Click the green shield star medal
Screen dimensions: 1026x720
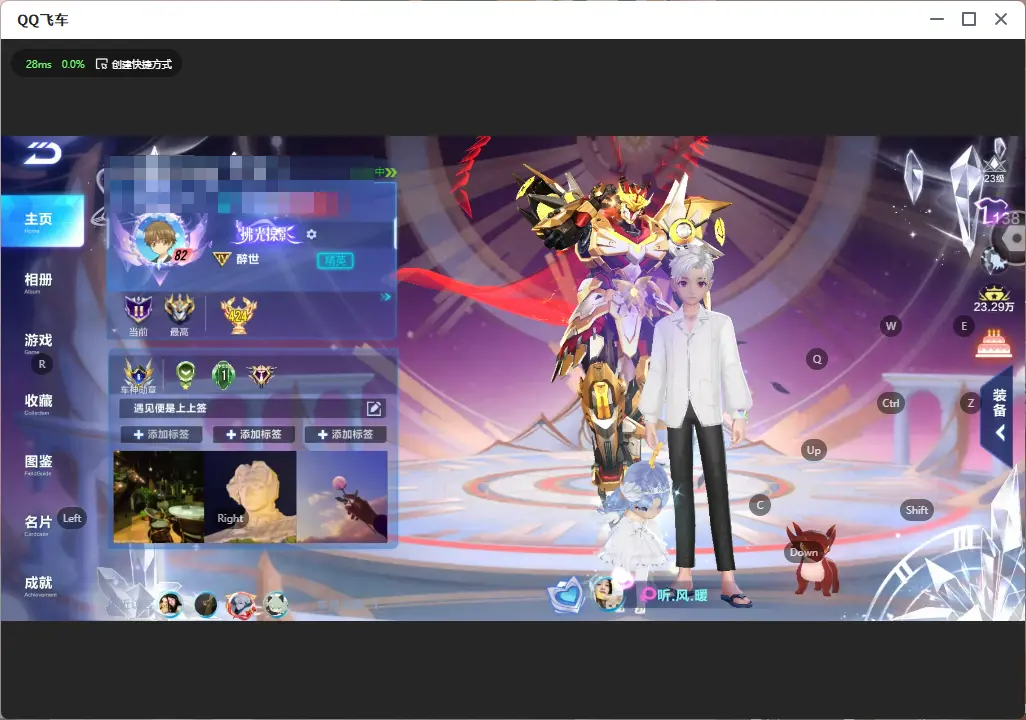click(x=186, y=374)
